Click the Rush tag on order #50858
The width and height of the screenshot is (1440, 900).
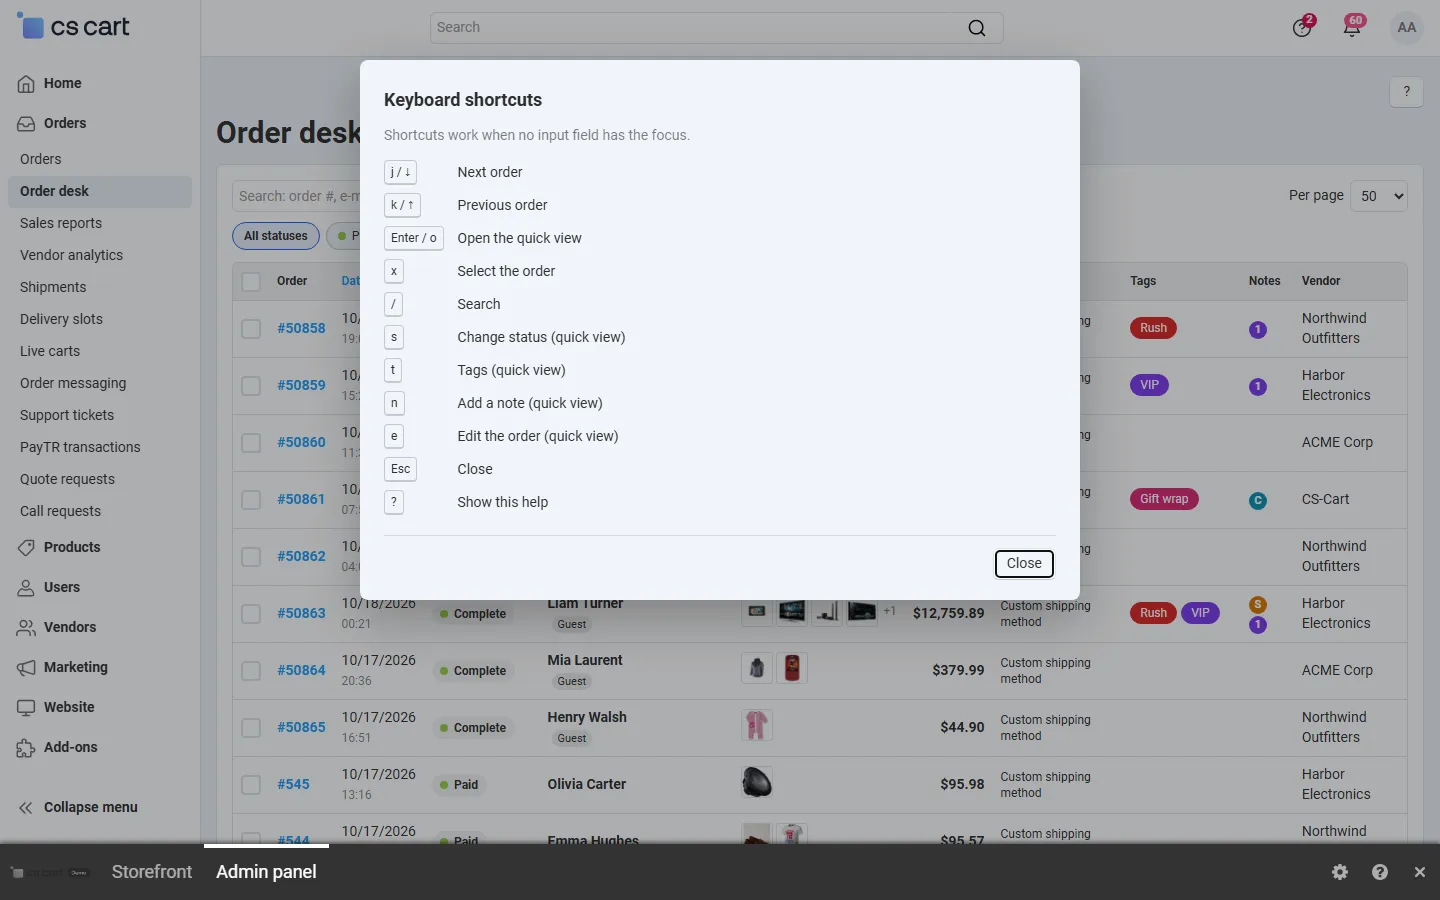[1153, 328]
